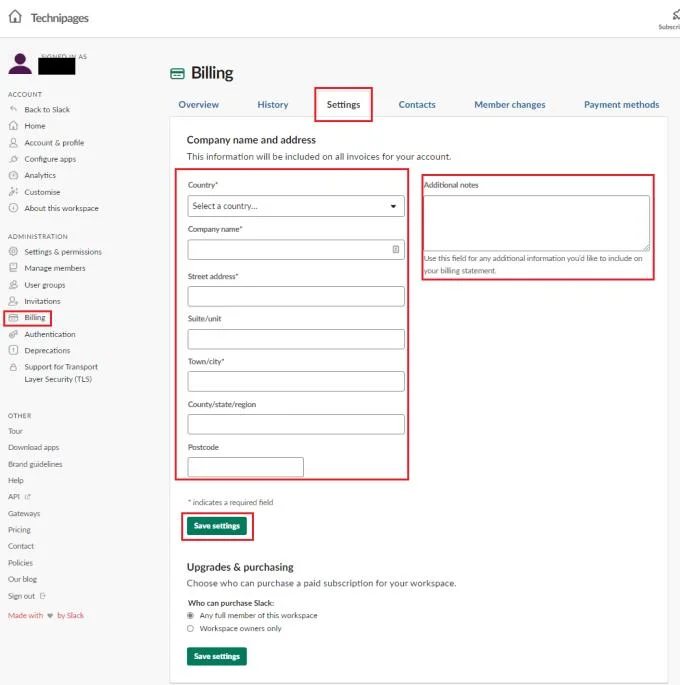Open the Gateways link
This screenshot has width=680, height=685.
click(24, 514)
